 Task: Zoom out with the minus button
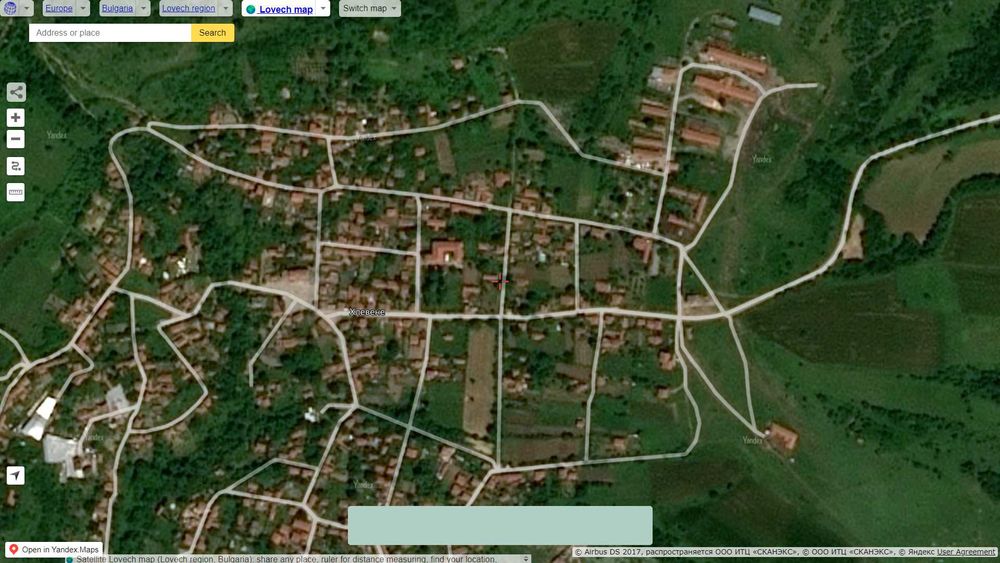click(16, 139)
